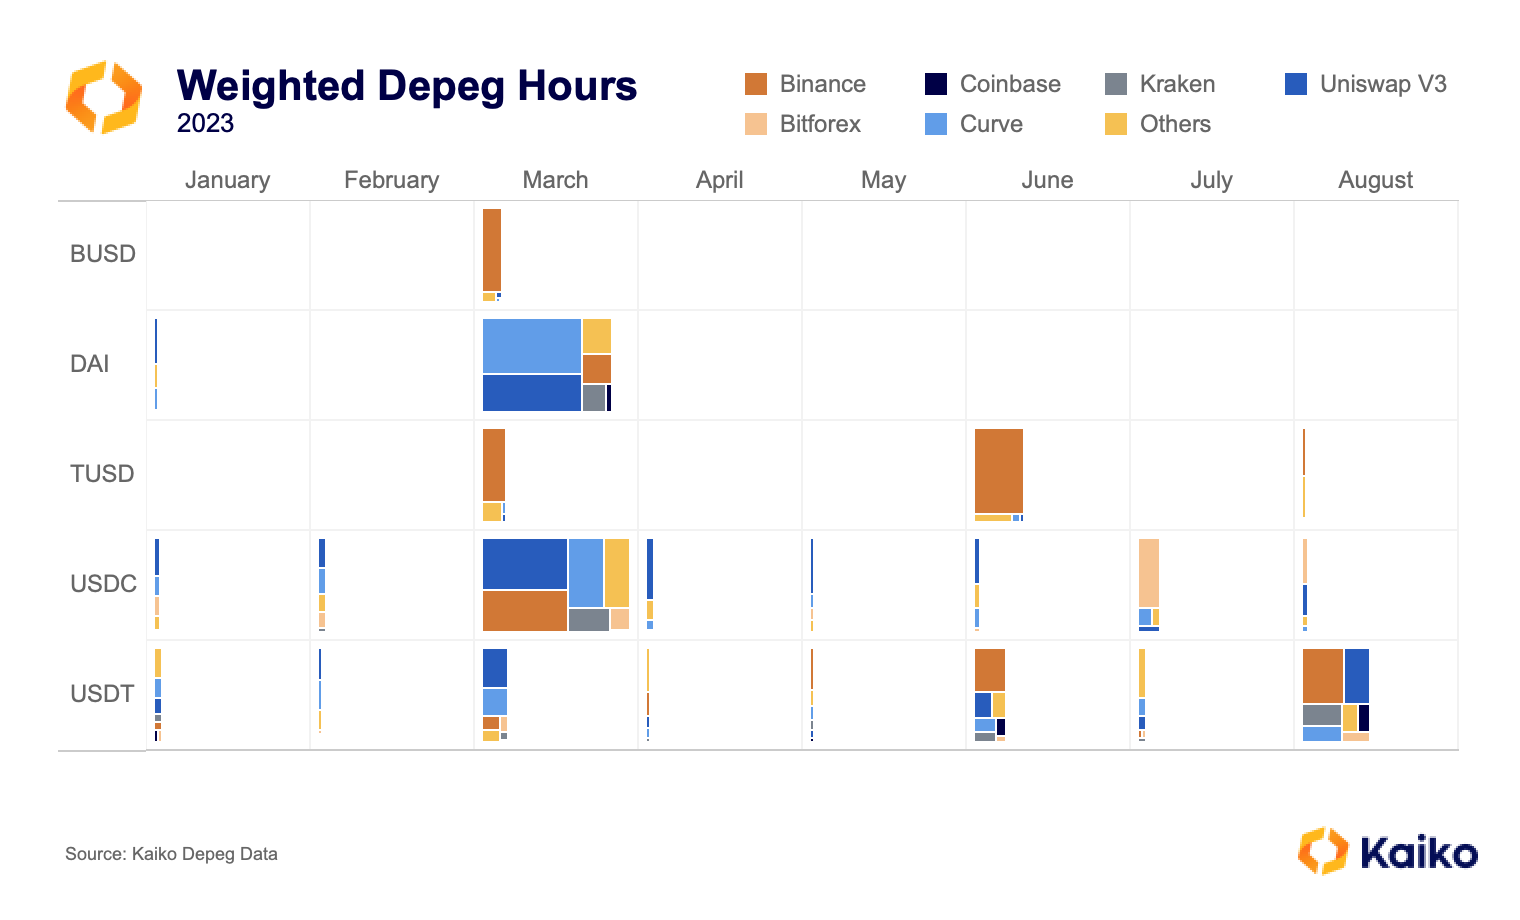Toggle the Binance legend entry
1520x920 pixels.
[x=821, y=84]
